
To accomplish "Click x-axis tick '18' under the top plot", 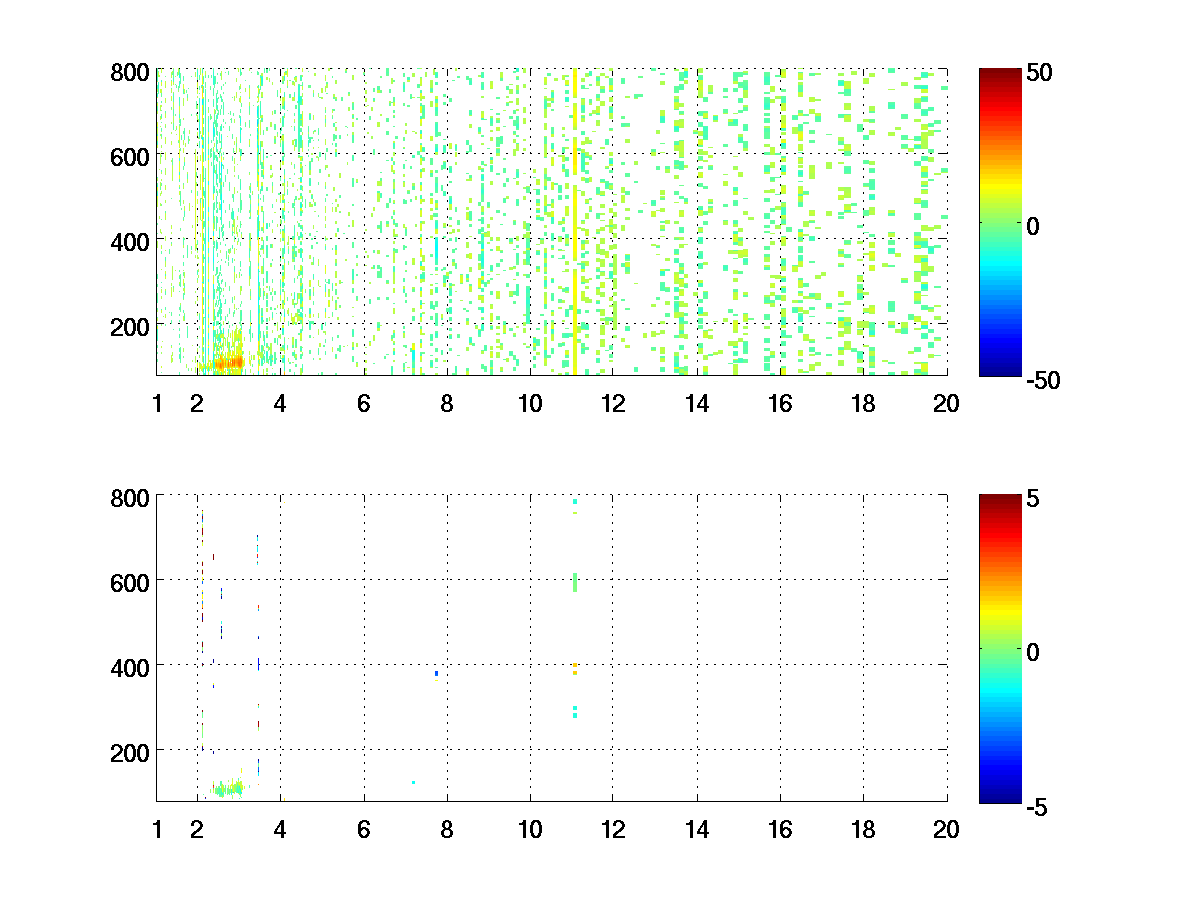I will click(x=863, y=403).
